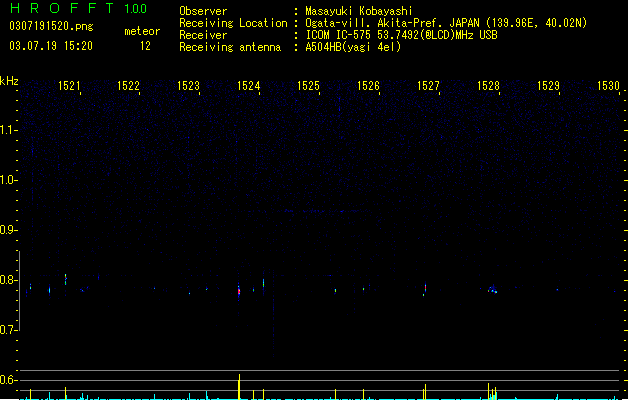
Task: Click the strong red meteor echo near 1524
Action: point(239,292)
